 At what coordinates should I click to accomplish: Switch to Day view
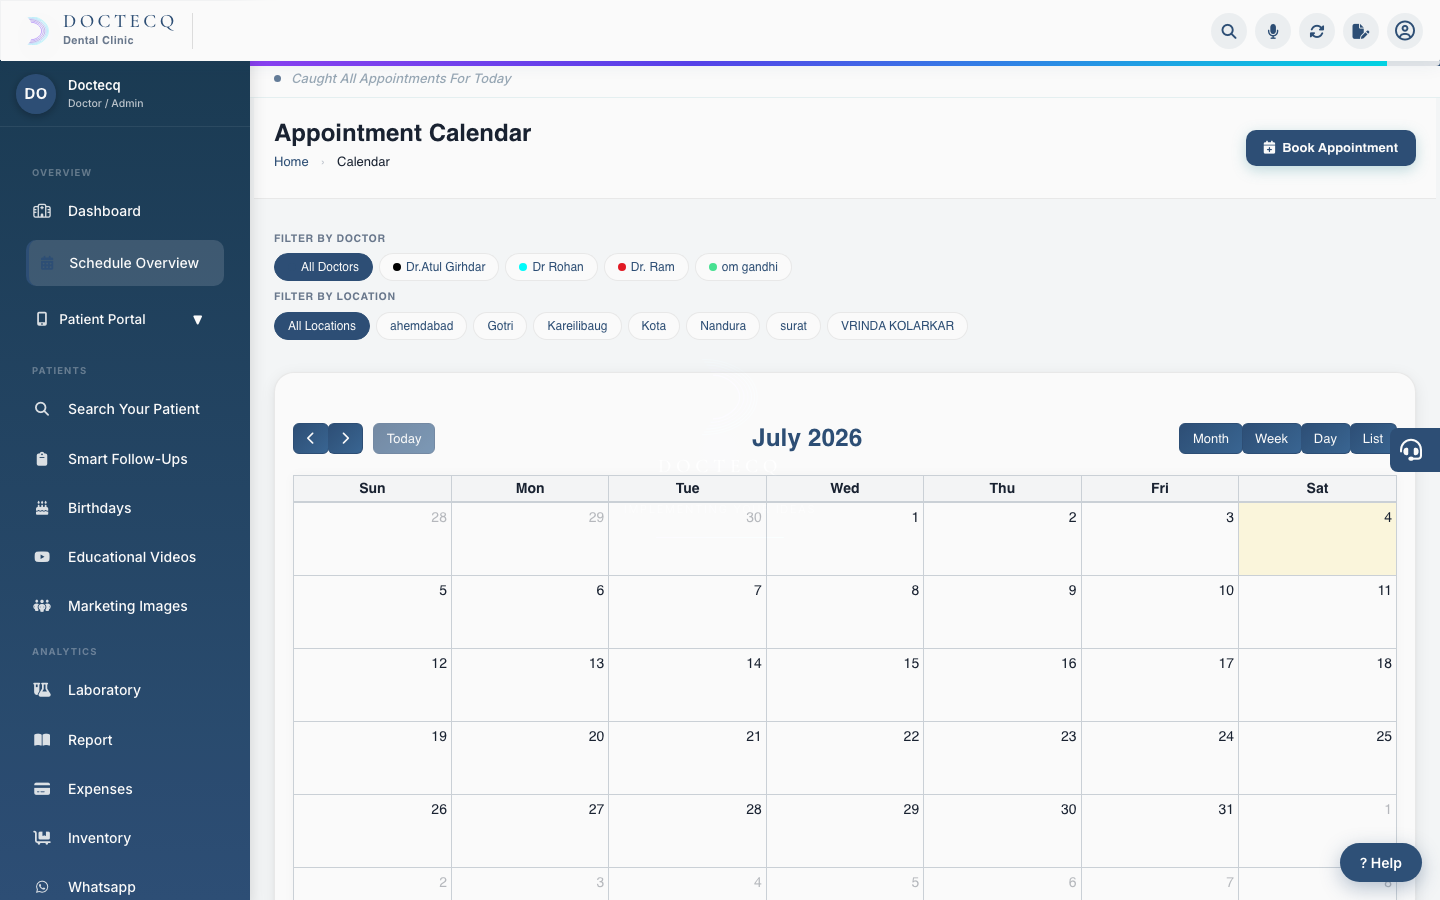point(1325,438)
